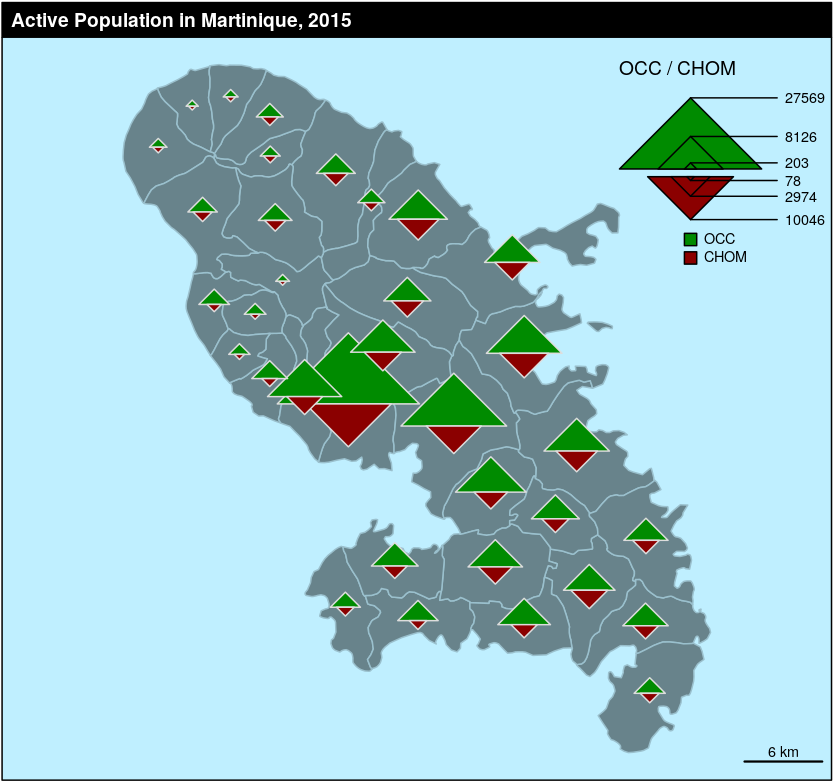Click the CHOM text label in legend
The width and height of the screenshot is (833, 781).
(725, 258)
